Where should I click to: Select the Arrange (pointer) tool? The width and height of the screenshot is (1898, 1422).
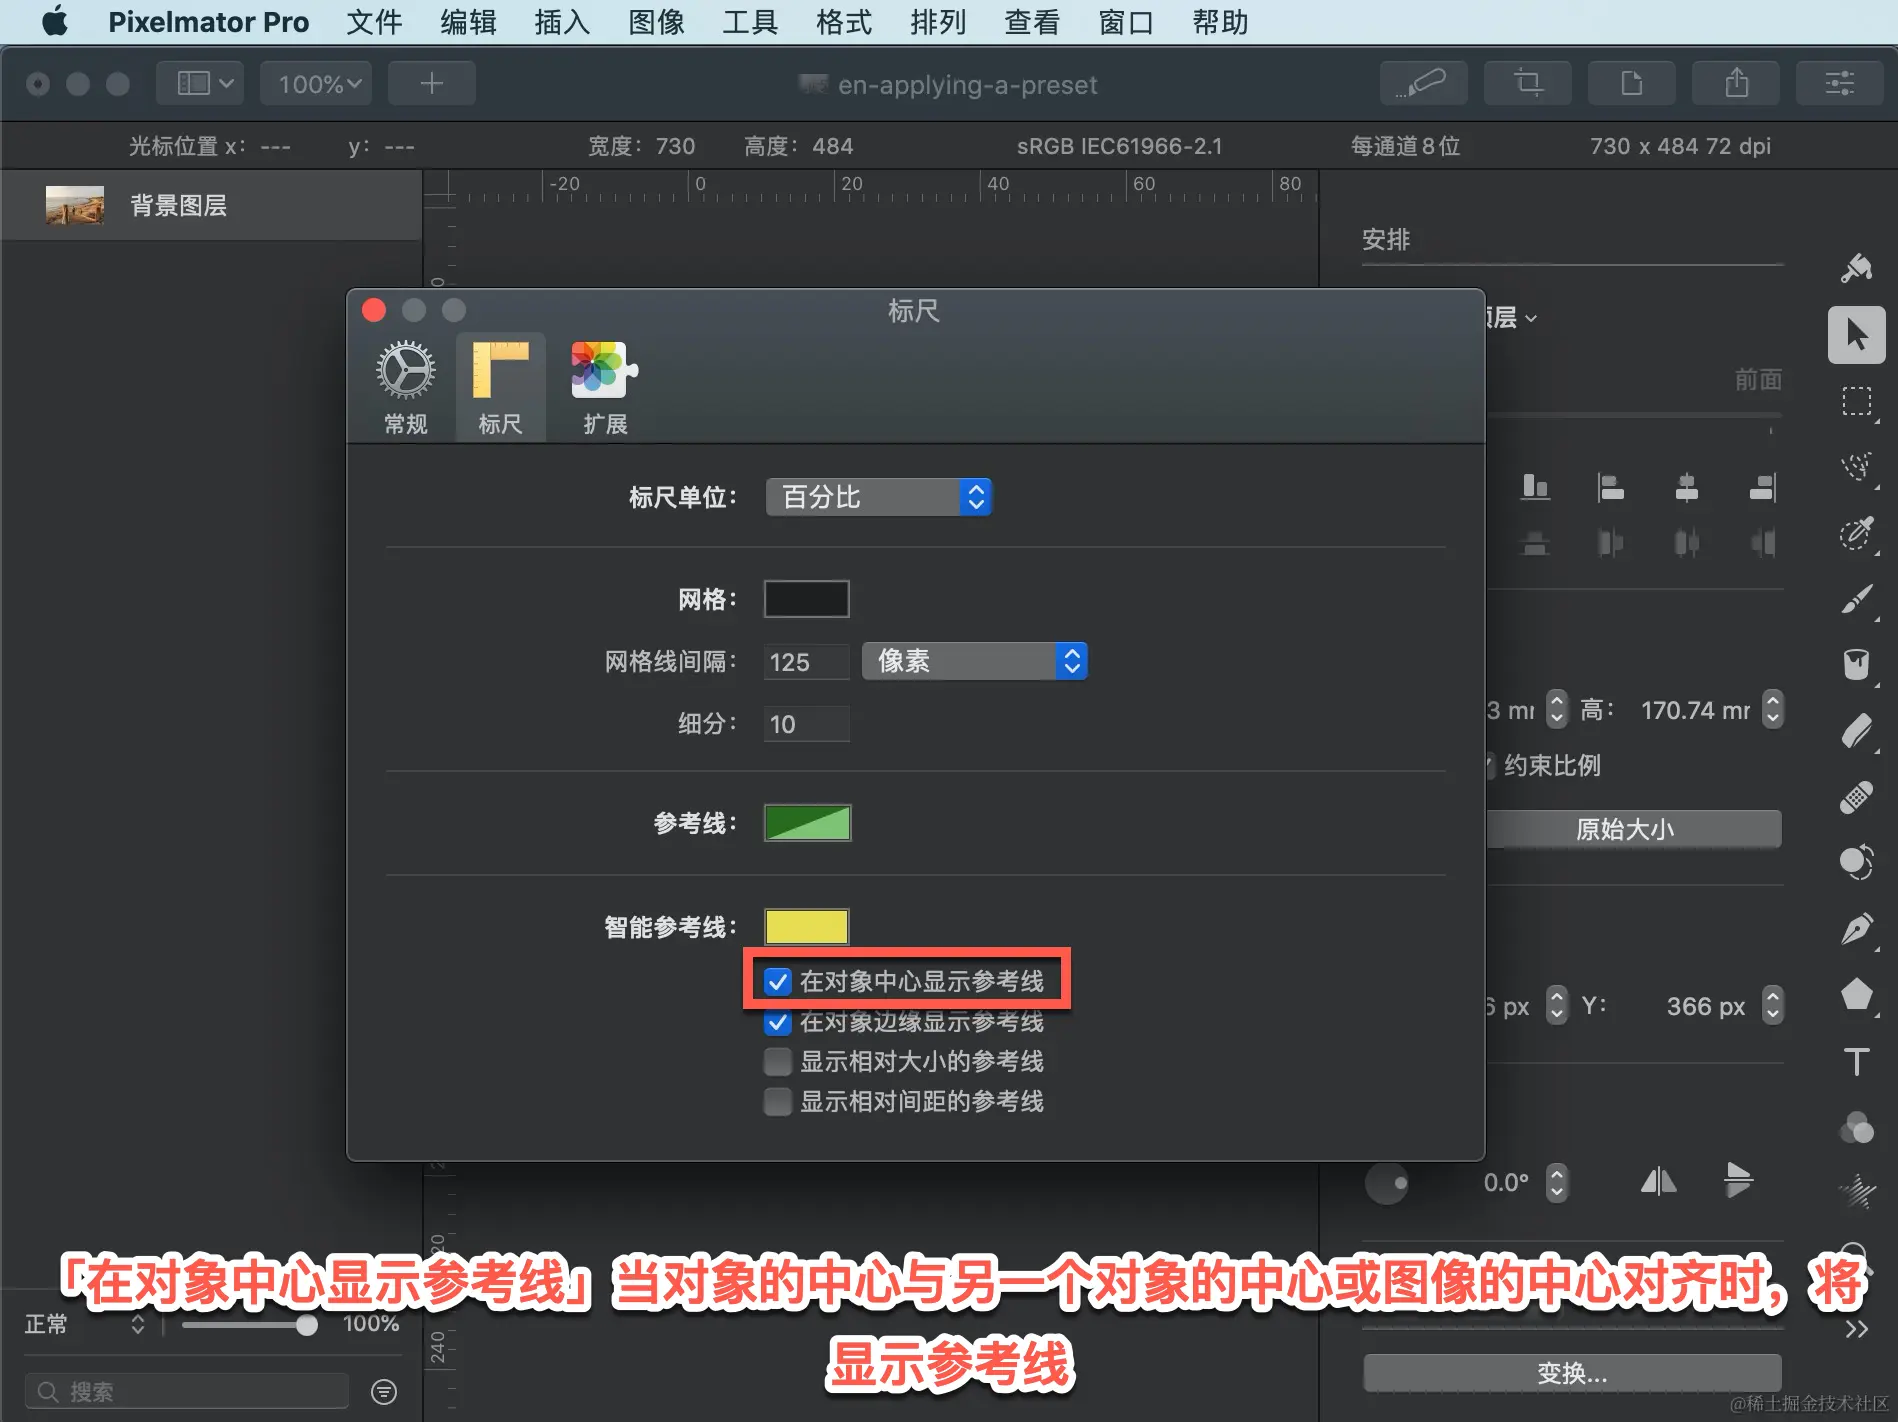(x=1857, y=335)
